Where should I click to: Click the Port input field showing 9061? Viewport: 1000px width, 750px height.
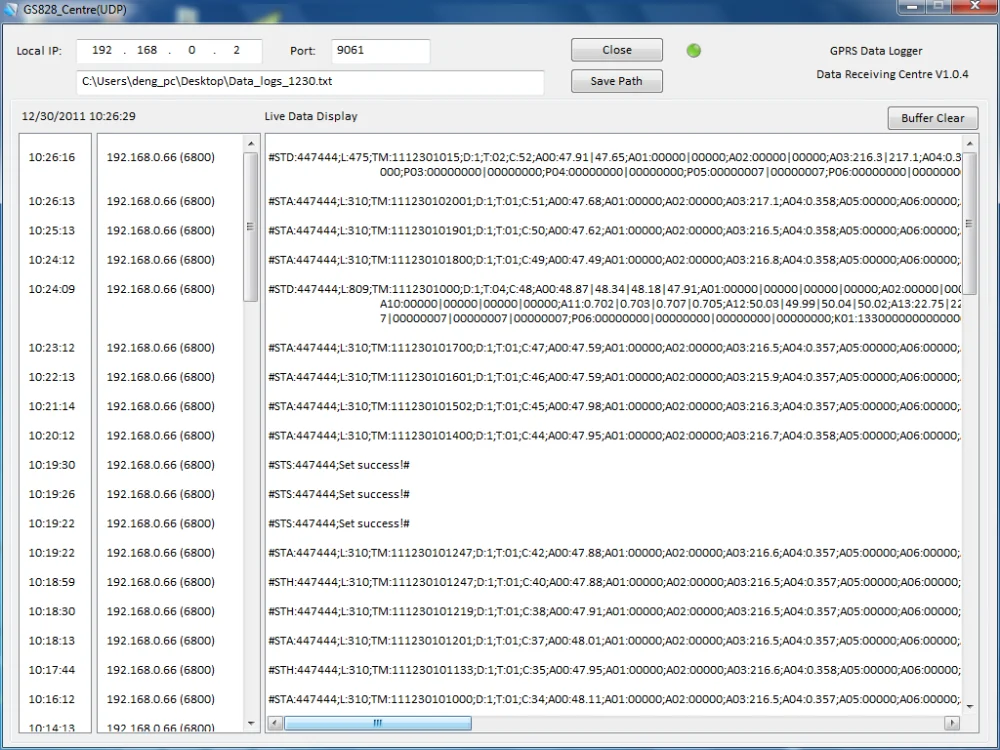(381, 51)
